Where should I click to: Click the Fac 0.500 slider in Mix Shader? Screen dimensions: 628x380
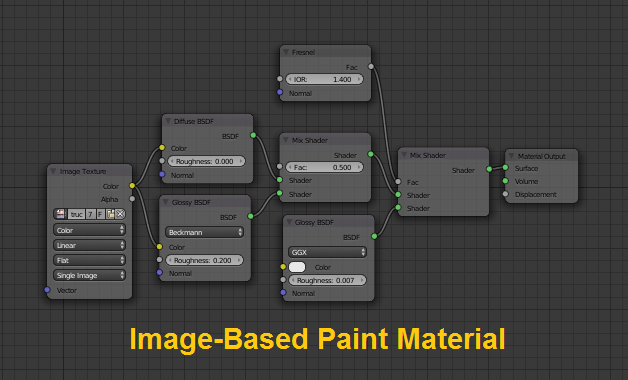324,167
